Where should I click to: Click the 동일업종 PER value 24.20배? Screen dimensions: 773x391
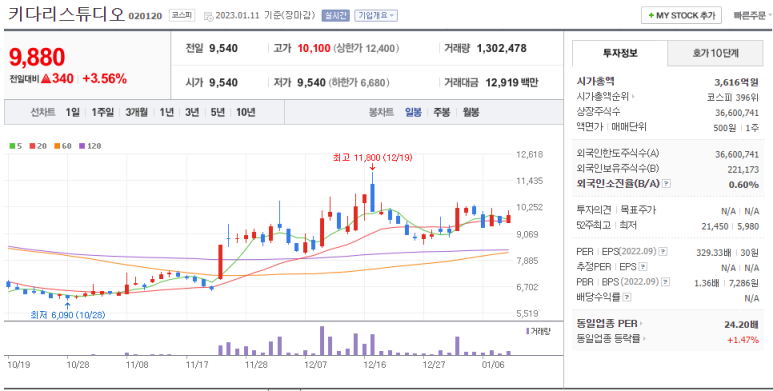741,324
